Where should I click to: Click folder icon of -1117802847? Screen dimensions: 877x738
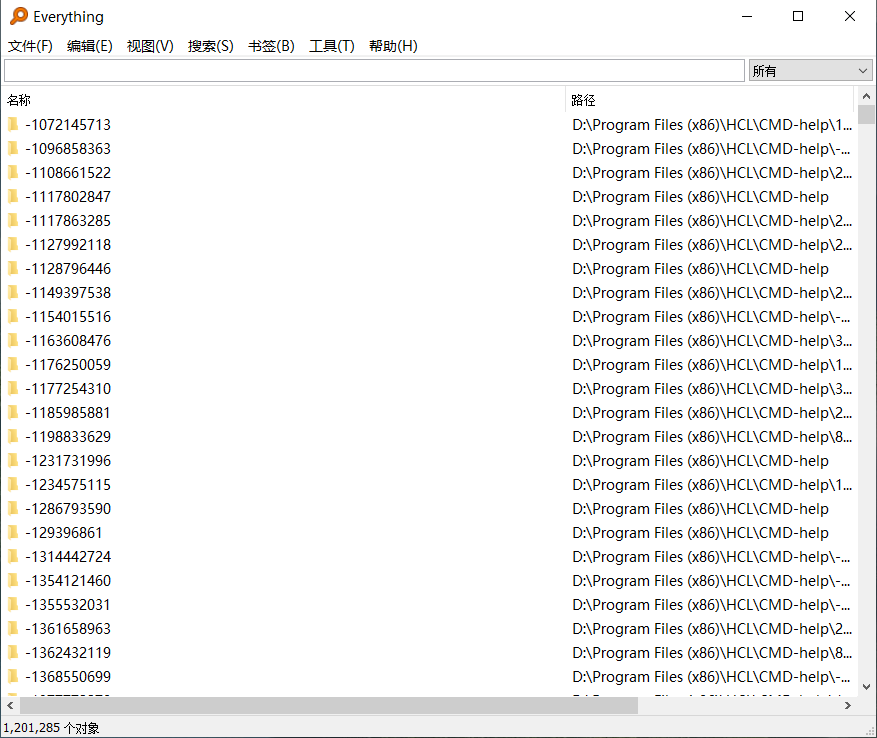click(13, 196)
